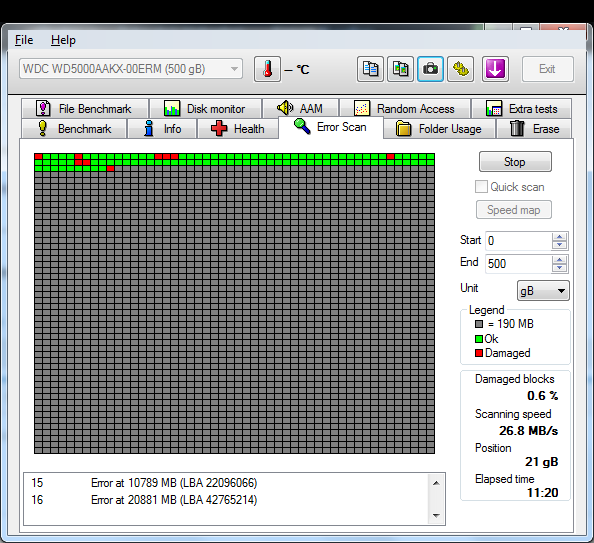Click the Speed map button
Screen dimensions: 594x543
click(514, 210)
